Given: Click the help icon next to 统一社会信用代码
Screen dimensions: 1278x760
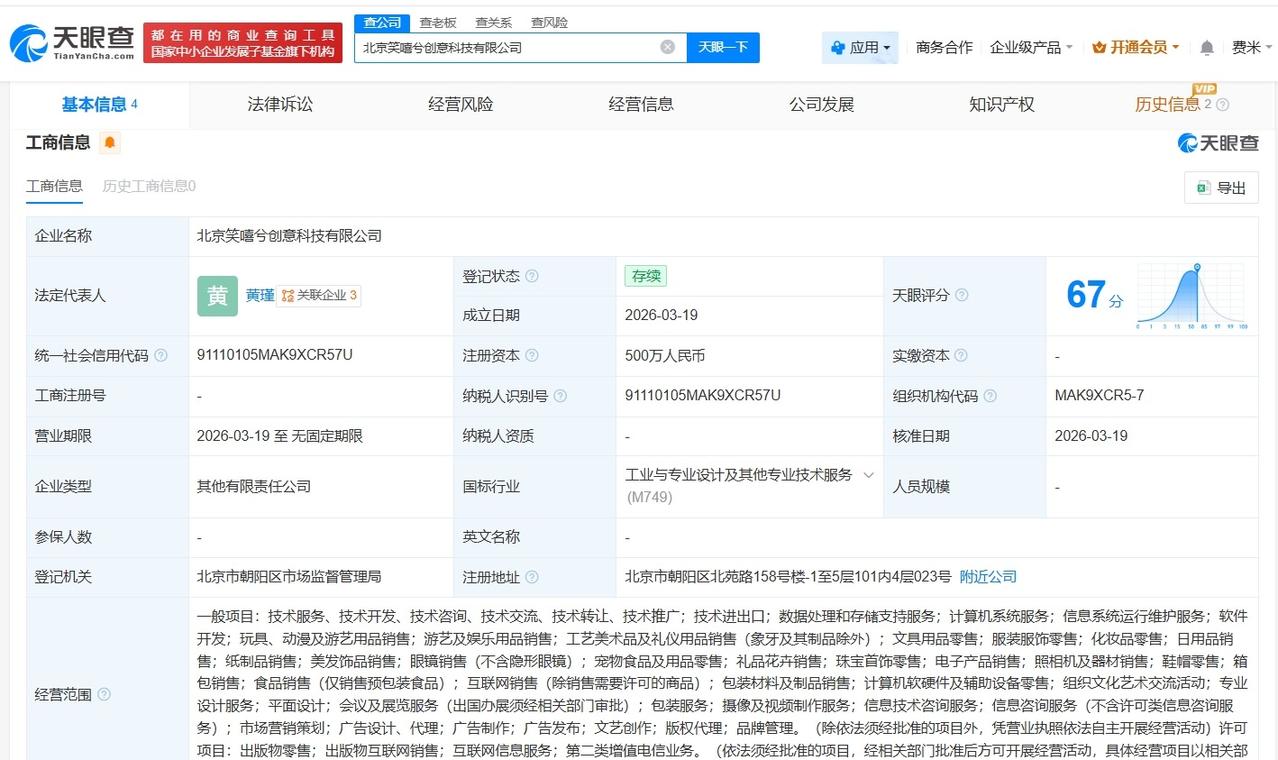Looking at the screenshot, I should click(x=160, y=355).
